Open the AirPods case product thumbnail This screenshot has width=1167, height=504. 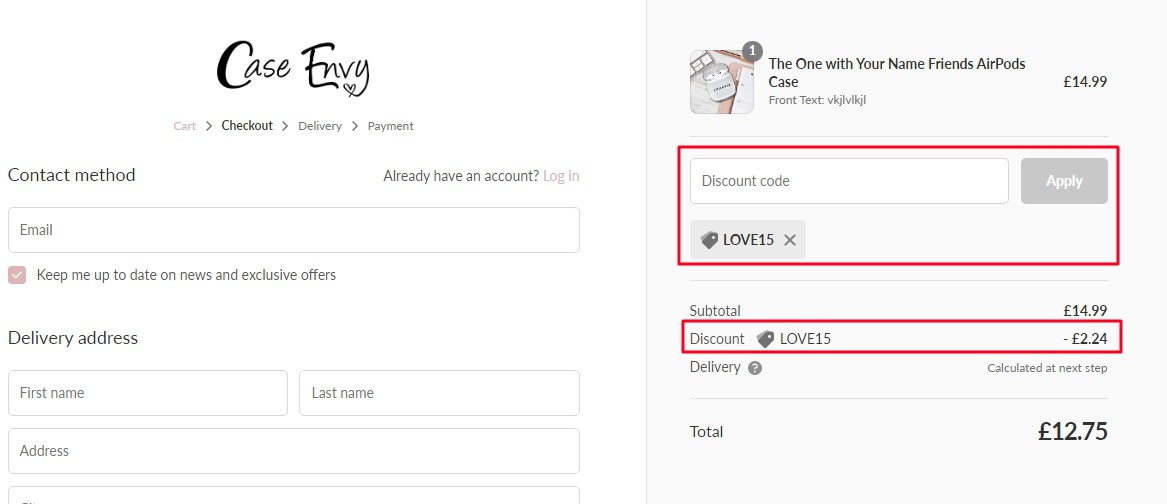click(721, 82)
